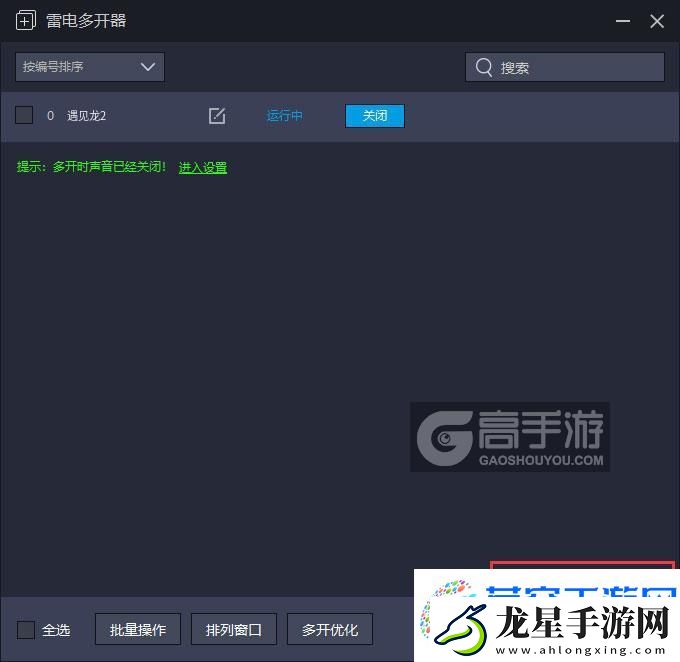Click the instance index number 0
This screenshot has width=680, height=662.
[x=50, y=115]
